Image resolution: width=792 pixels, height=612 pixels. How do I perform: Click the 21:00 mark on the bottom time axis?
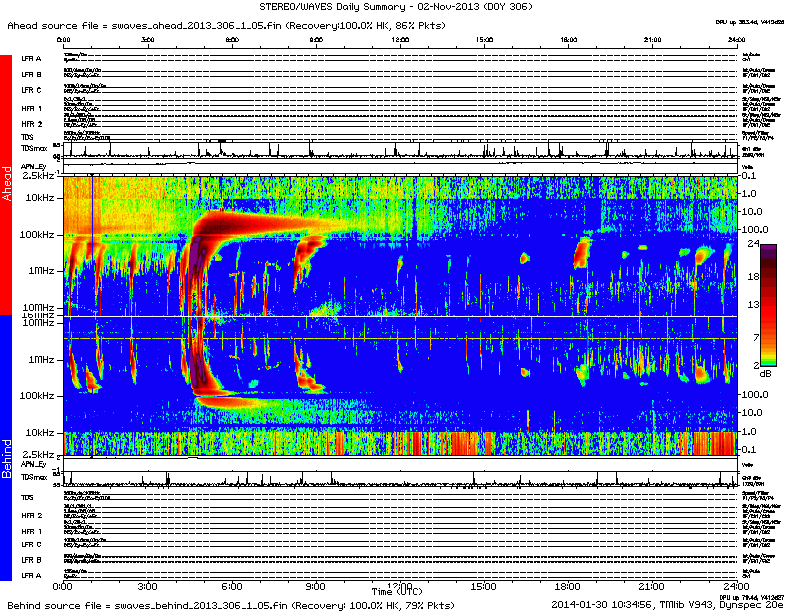pos(652,585)
